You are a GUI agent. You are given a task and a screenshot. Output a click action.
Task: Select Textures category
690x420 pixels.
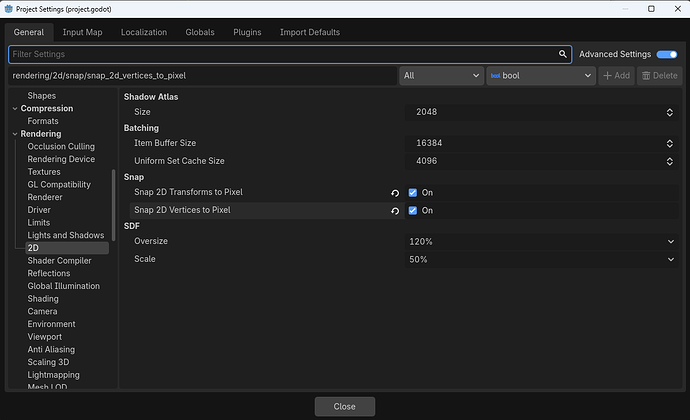point(44,172)
